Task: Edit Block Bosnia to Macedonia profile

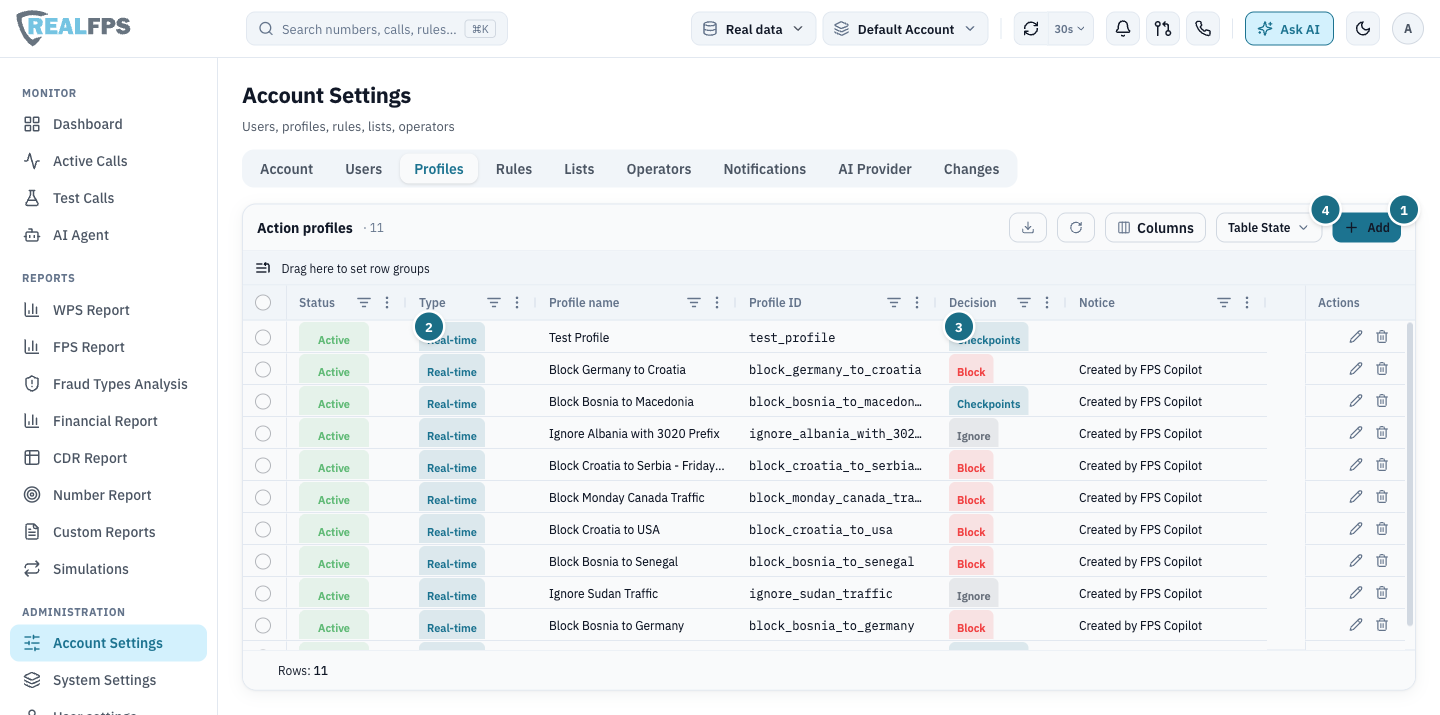Action: 1356,401
